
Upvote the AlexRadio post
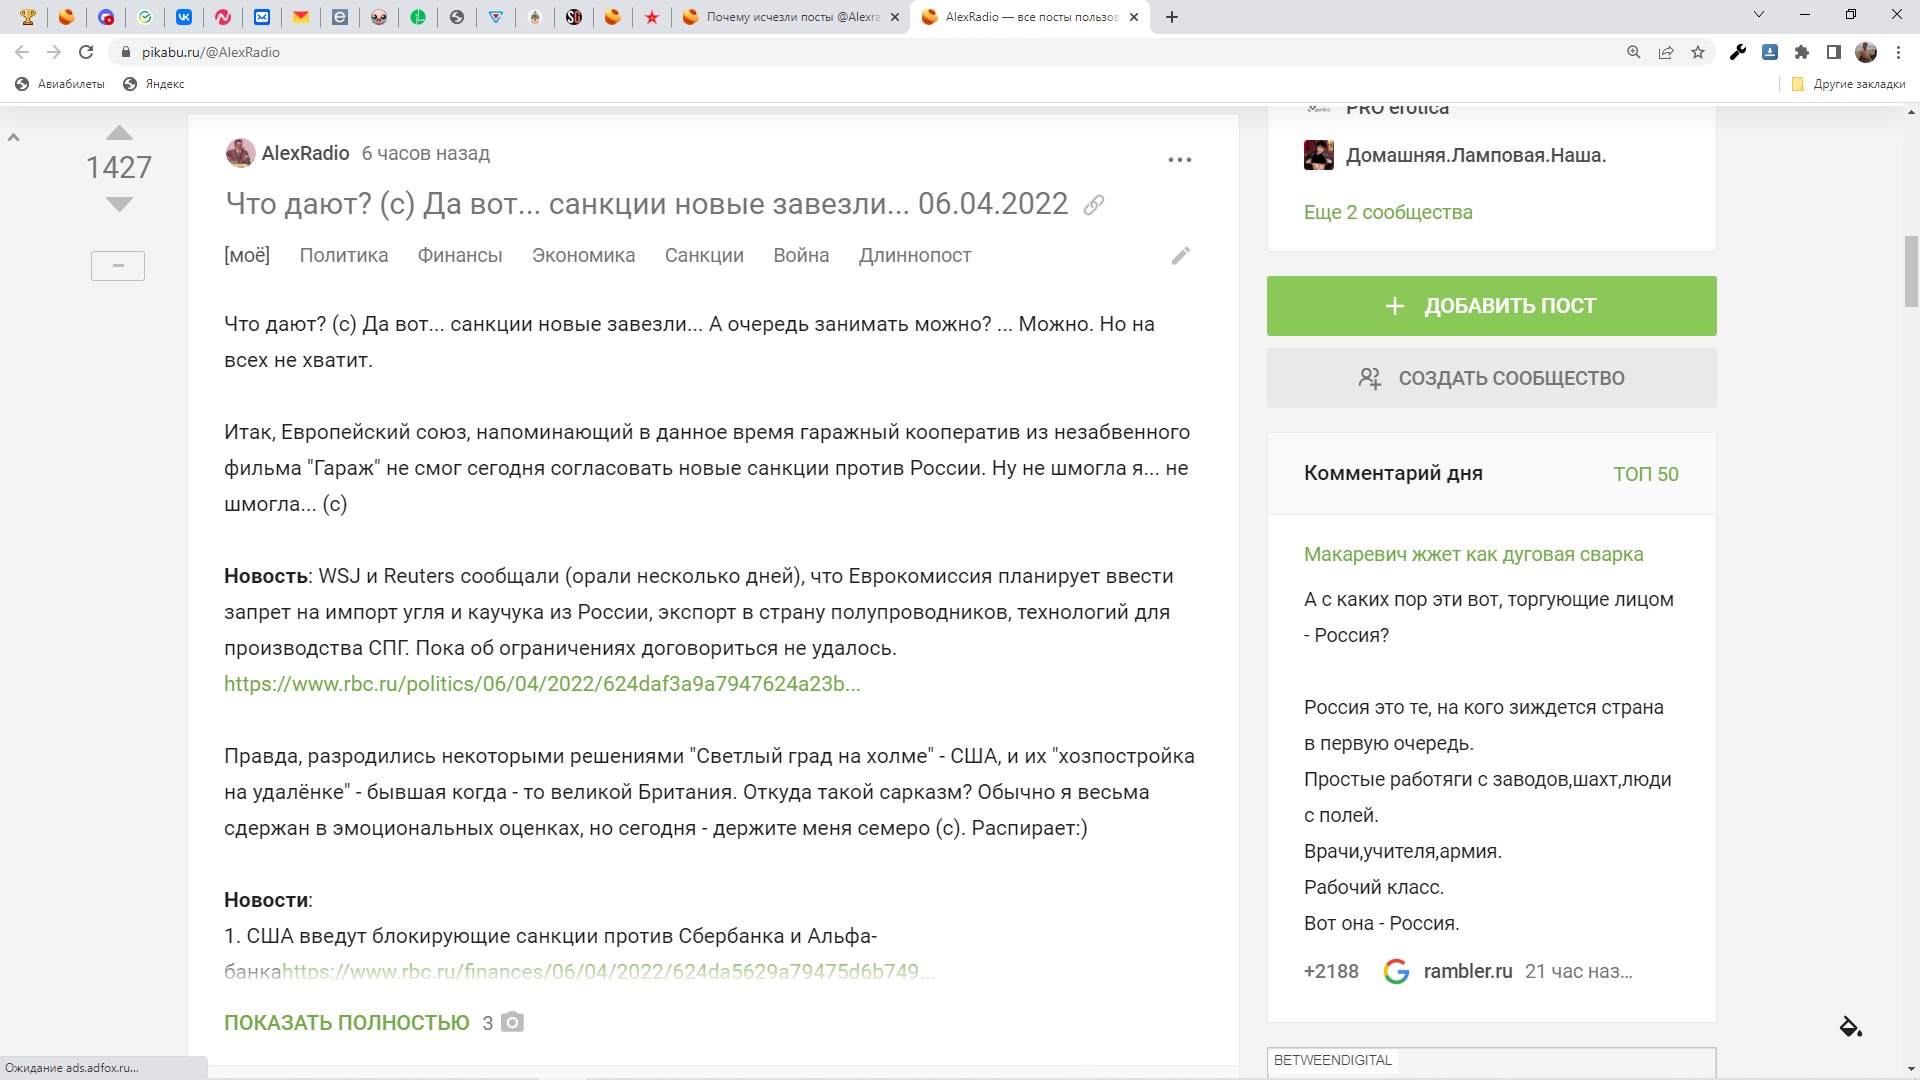119,133
